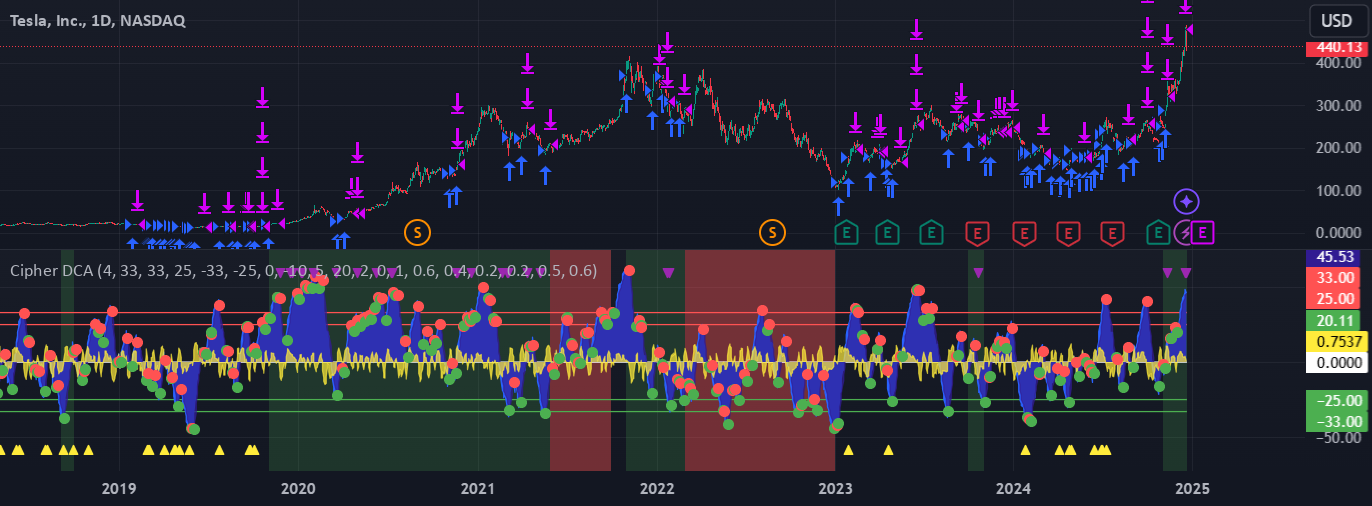The width and height of the screenshot is (1372, 506).
Task: Click the 300.00 price axis label
Action: 1337,105
